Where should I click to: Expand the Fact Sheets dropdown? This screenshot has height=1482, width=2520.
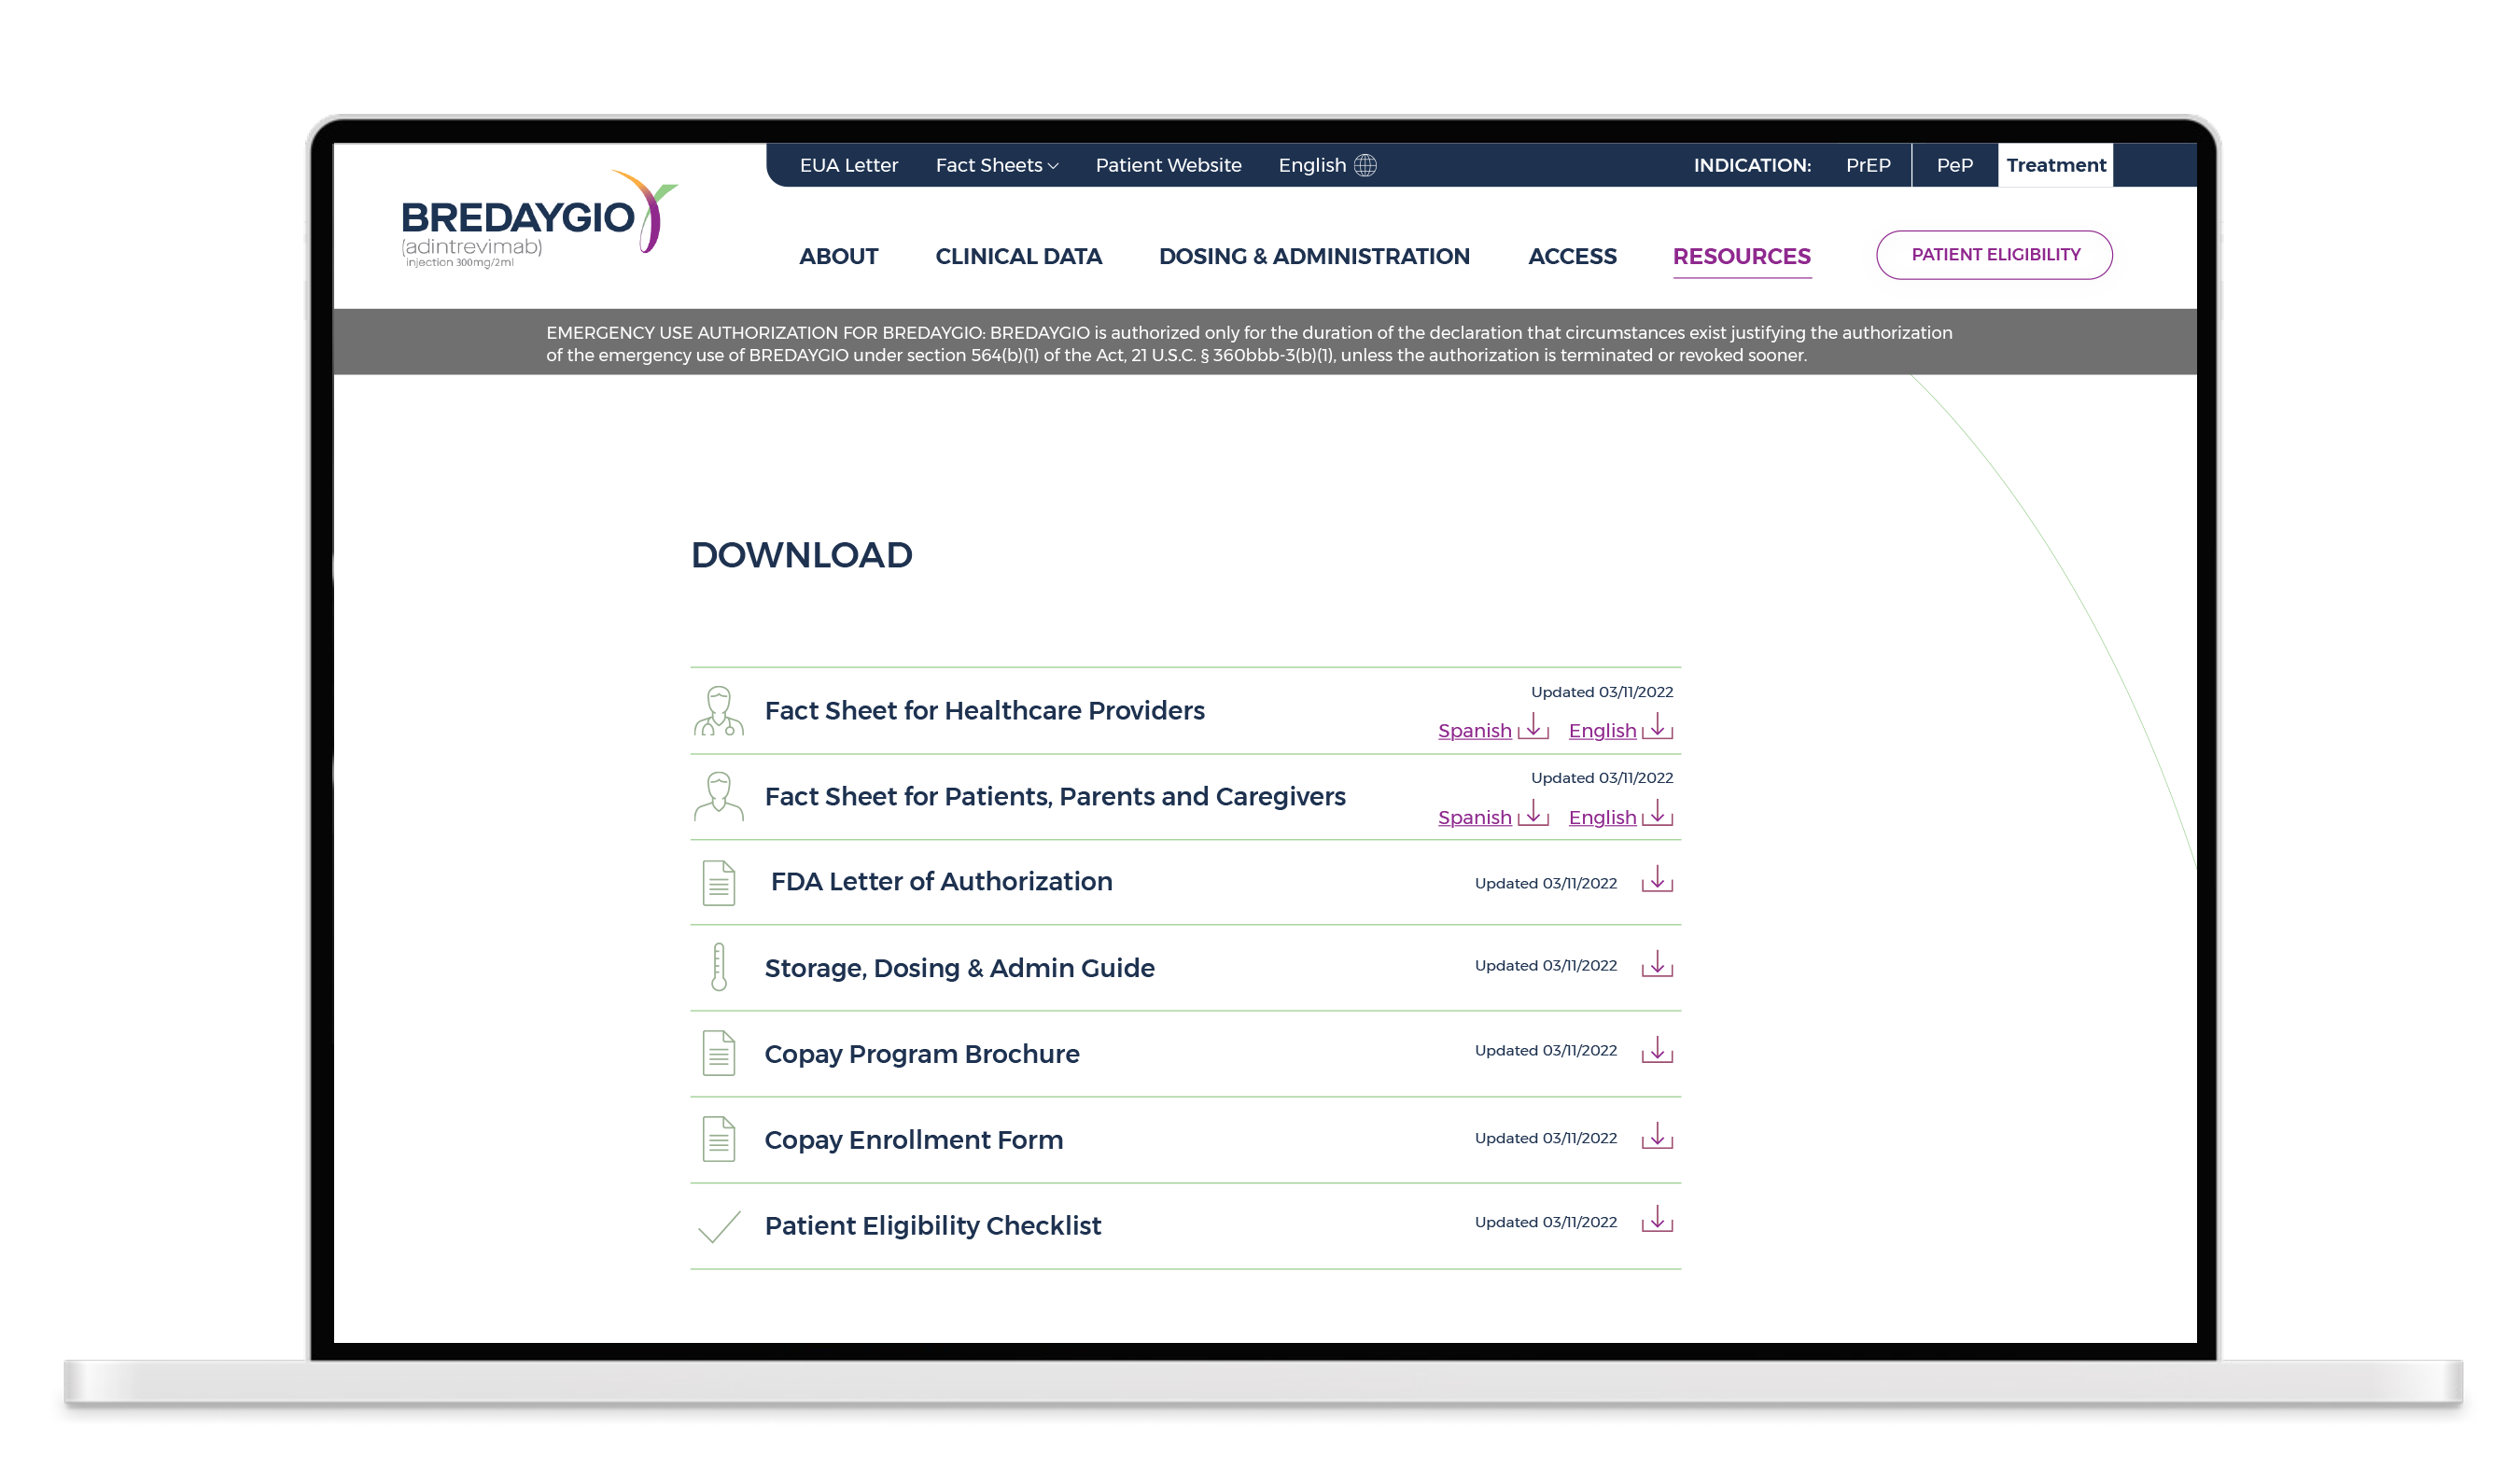click(996, 165)
